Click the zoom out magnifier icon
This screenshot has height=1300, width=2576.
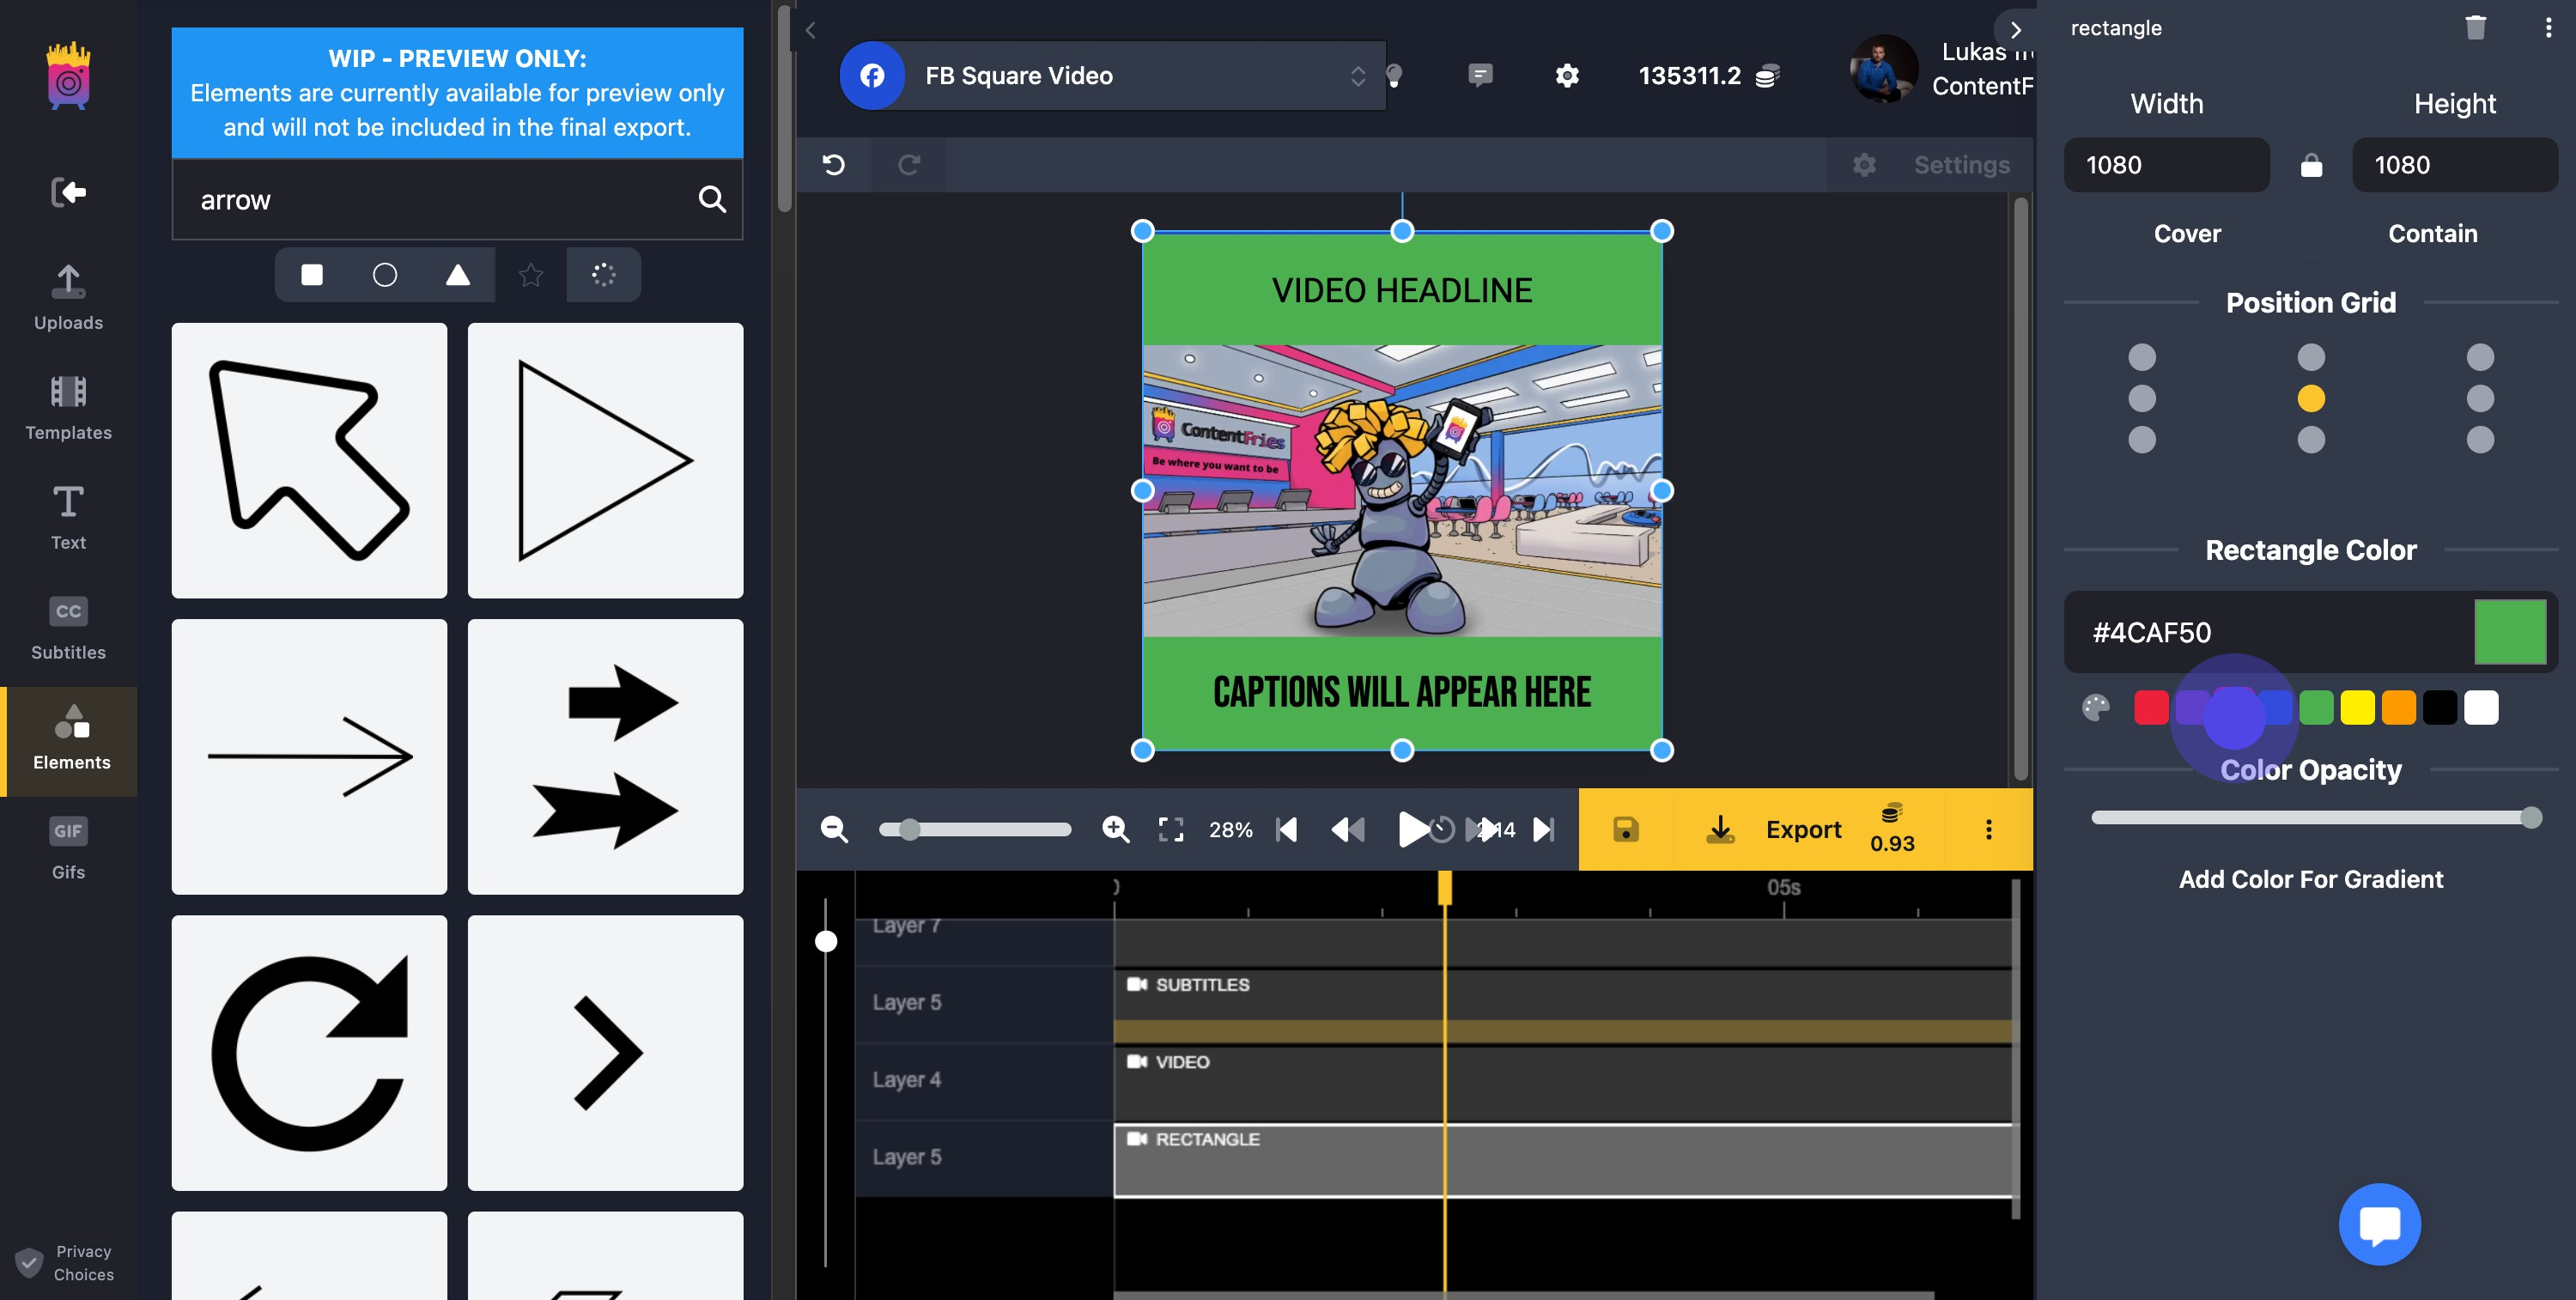click(834, 829)
